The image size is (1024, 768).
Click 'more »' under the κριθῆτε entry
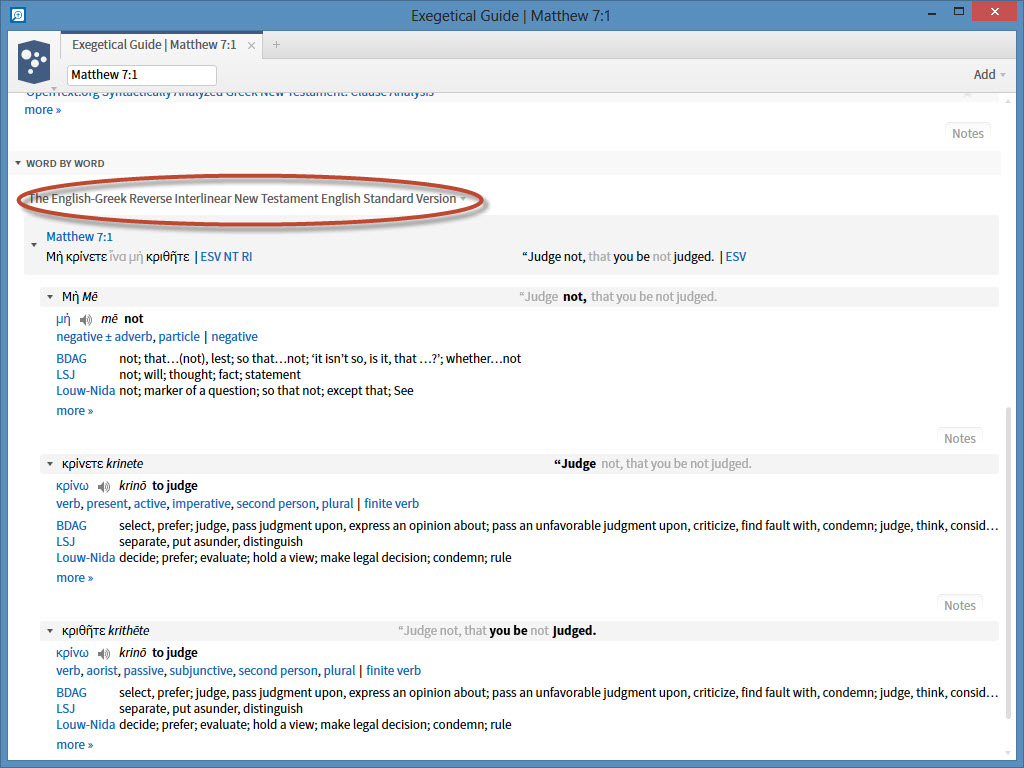(74, 745)
